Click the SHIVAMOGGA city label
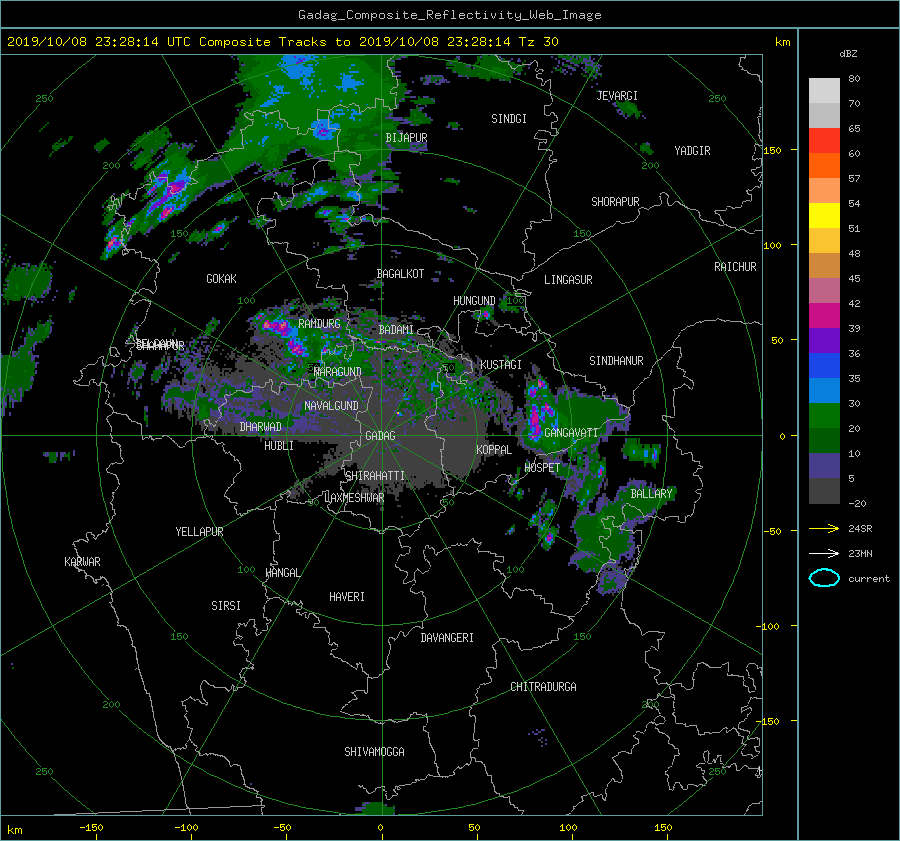The image size is (900, 841). 374,752
